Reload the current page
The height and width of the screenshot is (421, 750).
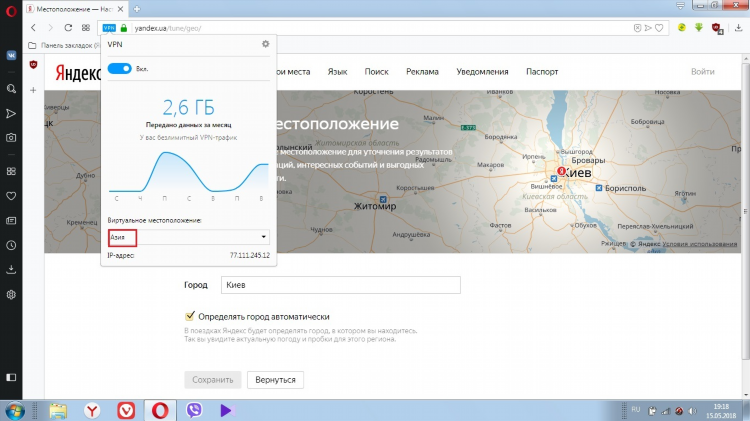coord(68,28)
